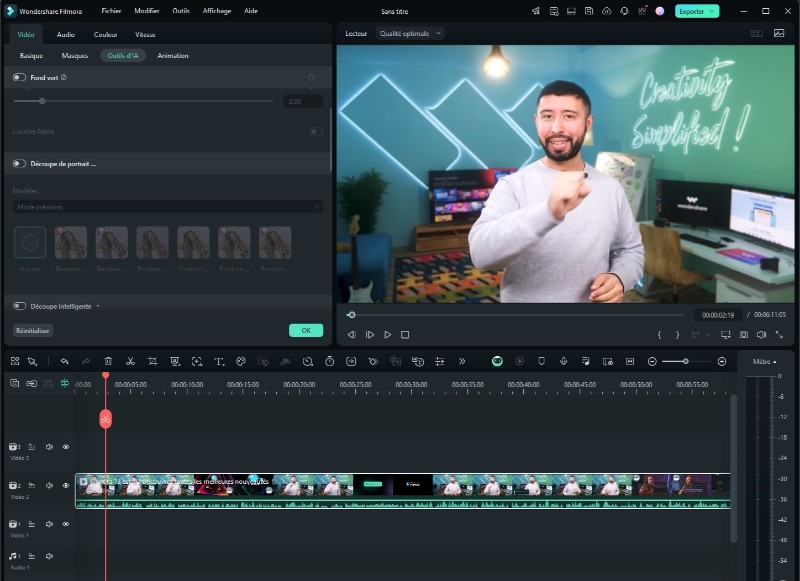Open the text tool (T icon)
The image size is (800, 581).
point(219,362)
